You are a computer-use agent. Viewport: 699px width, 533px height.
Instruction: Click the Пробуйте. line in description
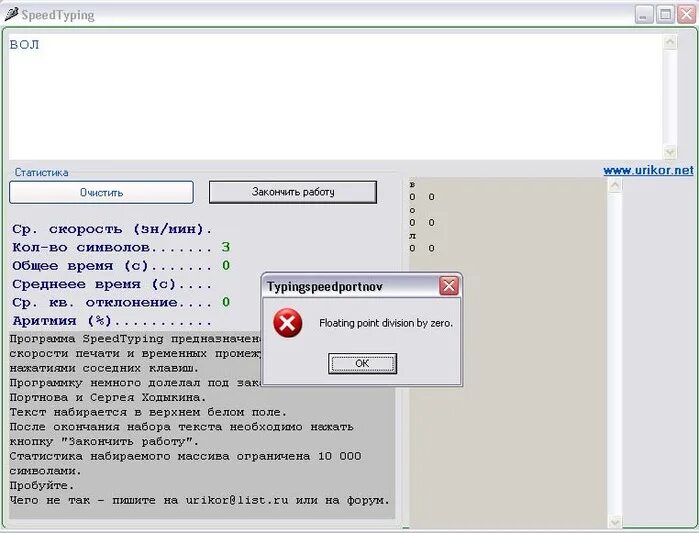42,486
